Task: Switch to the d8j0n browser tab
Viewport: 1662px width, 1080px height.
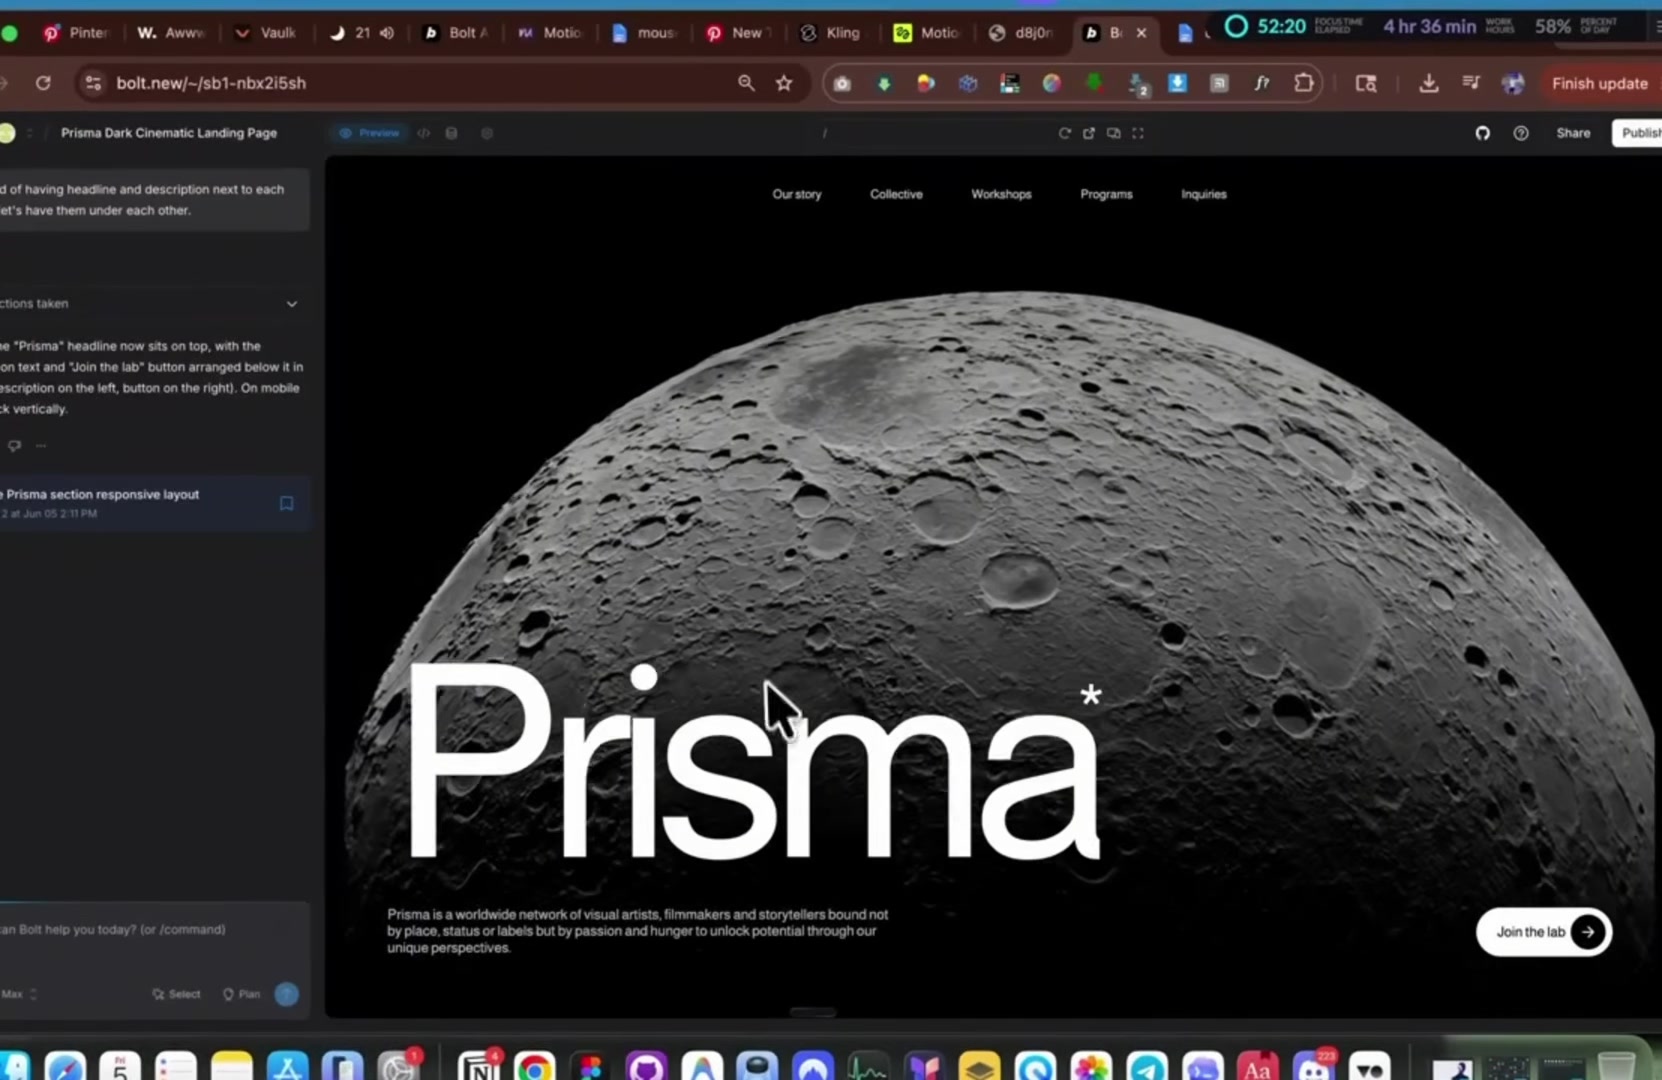Action: click(x=1022, y=33)
